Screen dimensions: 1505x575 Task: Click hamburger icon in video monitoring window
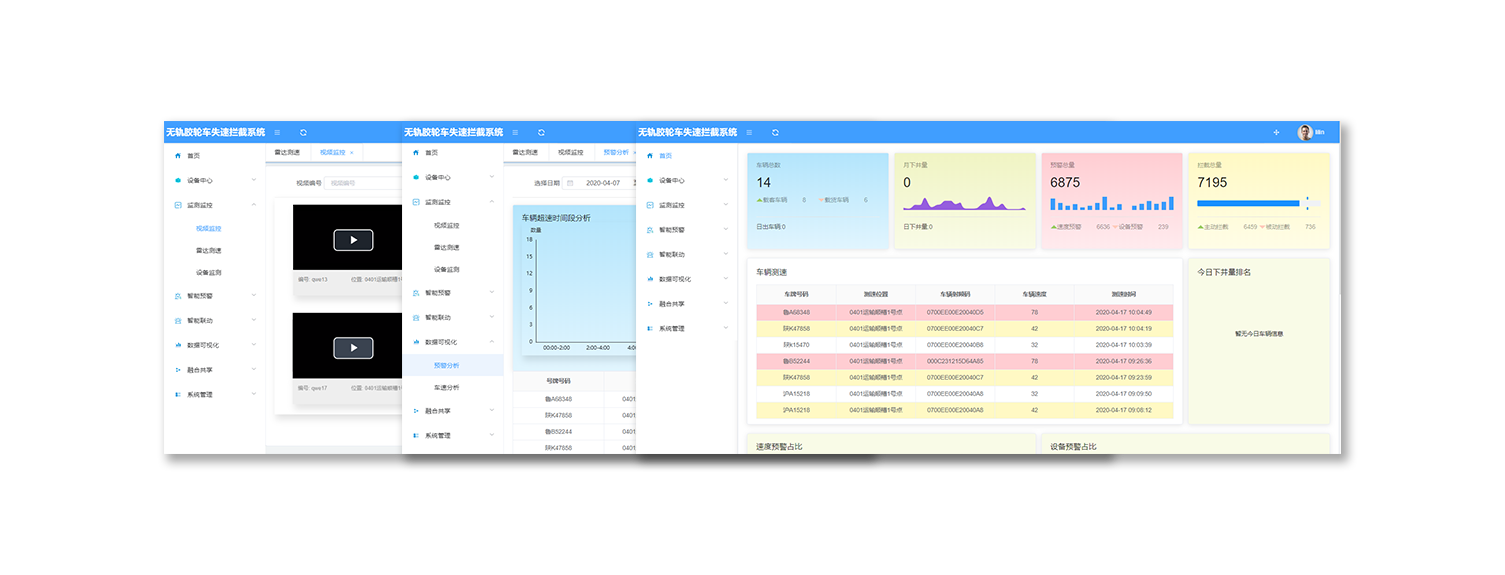(277, 132)
